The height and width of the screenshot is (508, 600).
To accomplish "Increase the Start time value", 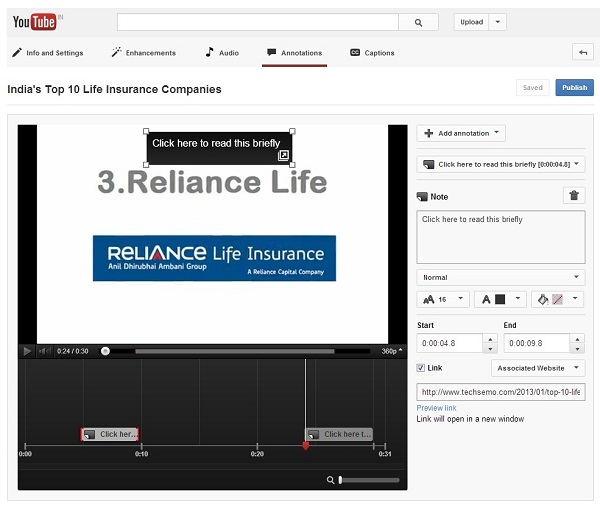I will 490,339.
